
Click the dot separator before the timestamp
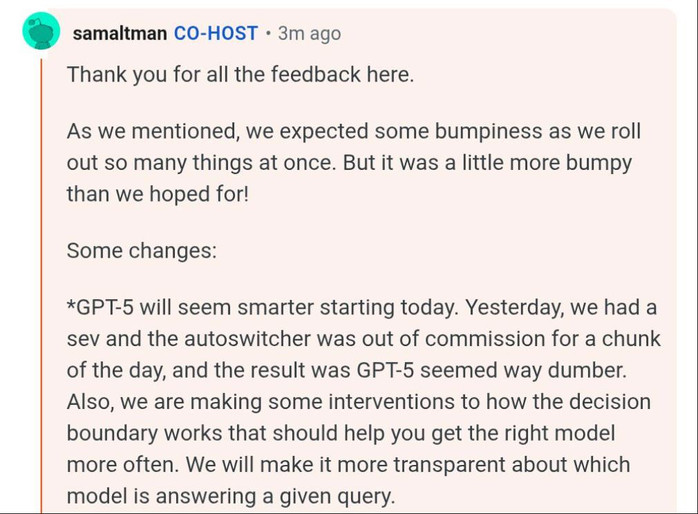coord(268,33)
